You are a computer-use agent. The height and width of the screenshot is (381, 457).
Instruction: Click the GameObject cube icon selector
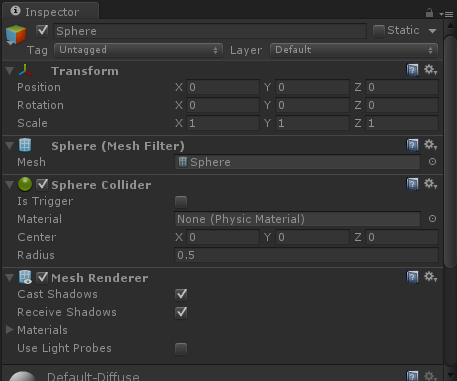coord(16,35)
